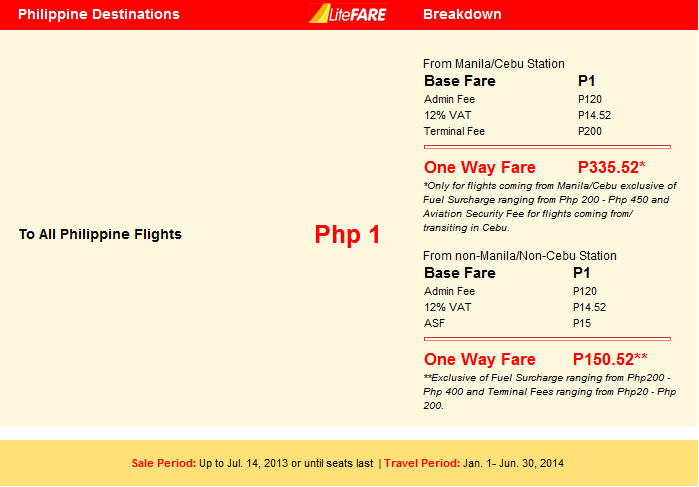The image size is (699, 487).
Task: Click the Sale Period label
Action: pyautogui.click(x=164, y=463)
